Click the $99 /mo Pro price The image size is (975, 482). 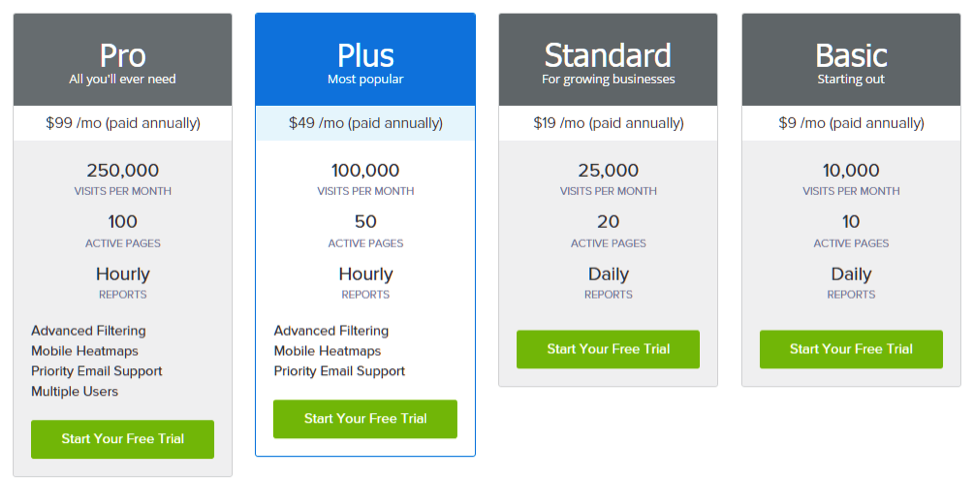point(123,123)
